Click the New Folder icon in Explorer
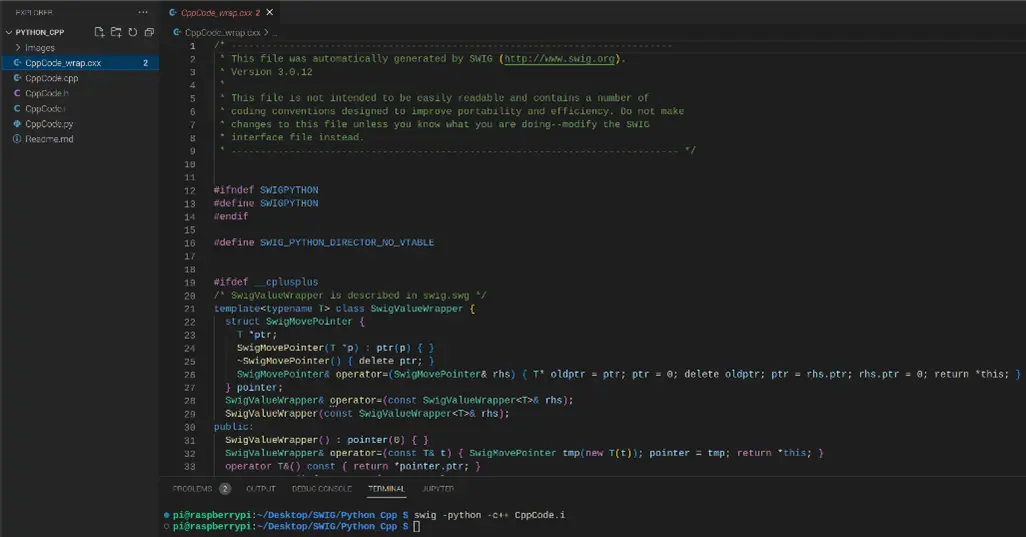Image resolution: width=1026 pixels, height=537 pixels. point(116,32)
